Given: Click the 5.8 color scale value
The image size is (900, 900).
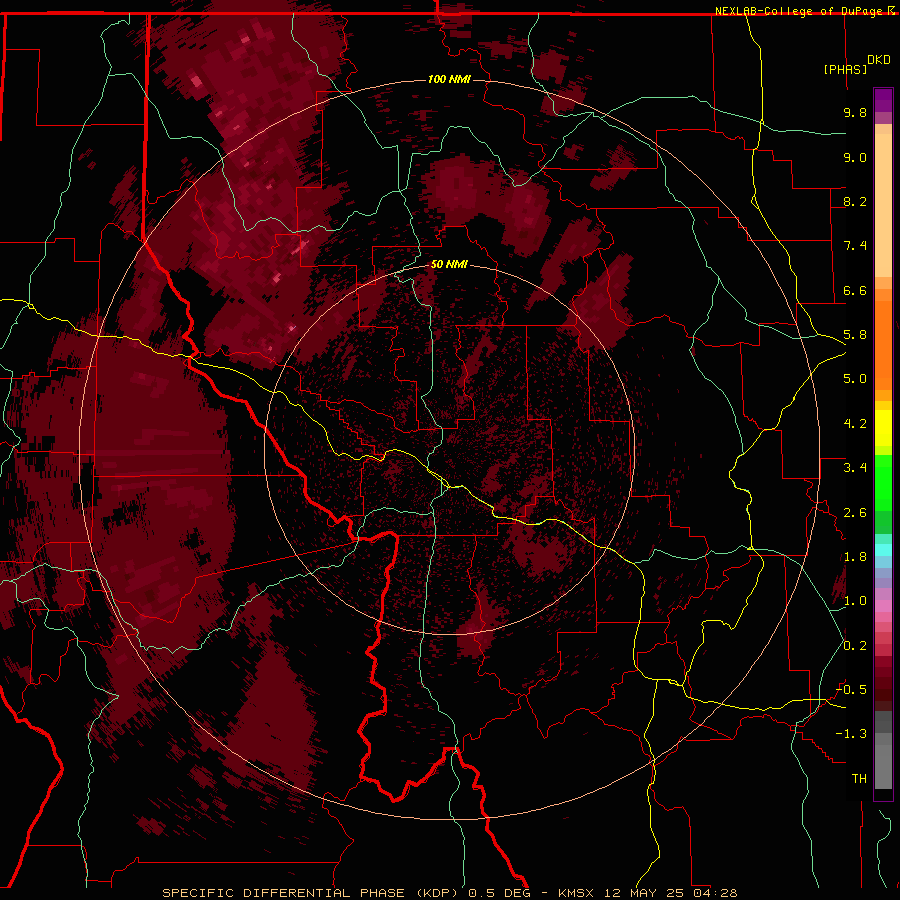Looking at the screenshot, I should (855, 335).
